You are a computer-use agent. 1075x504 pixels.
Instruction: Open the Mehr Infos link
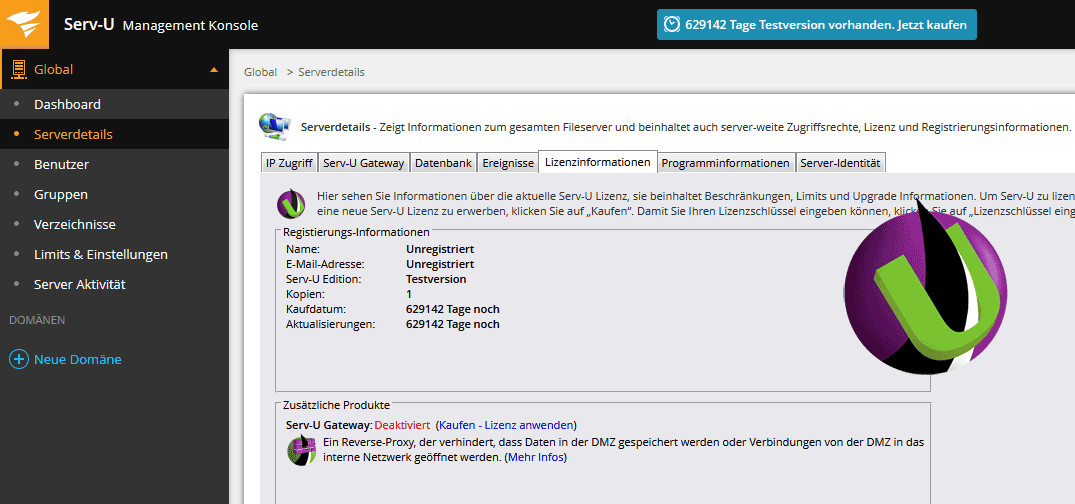click(536, 457)
